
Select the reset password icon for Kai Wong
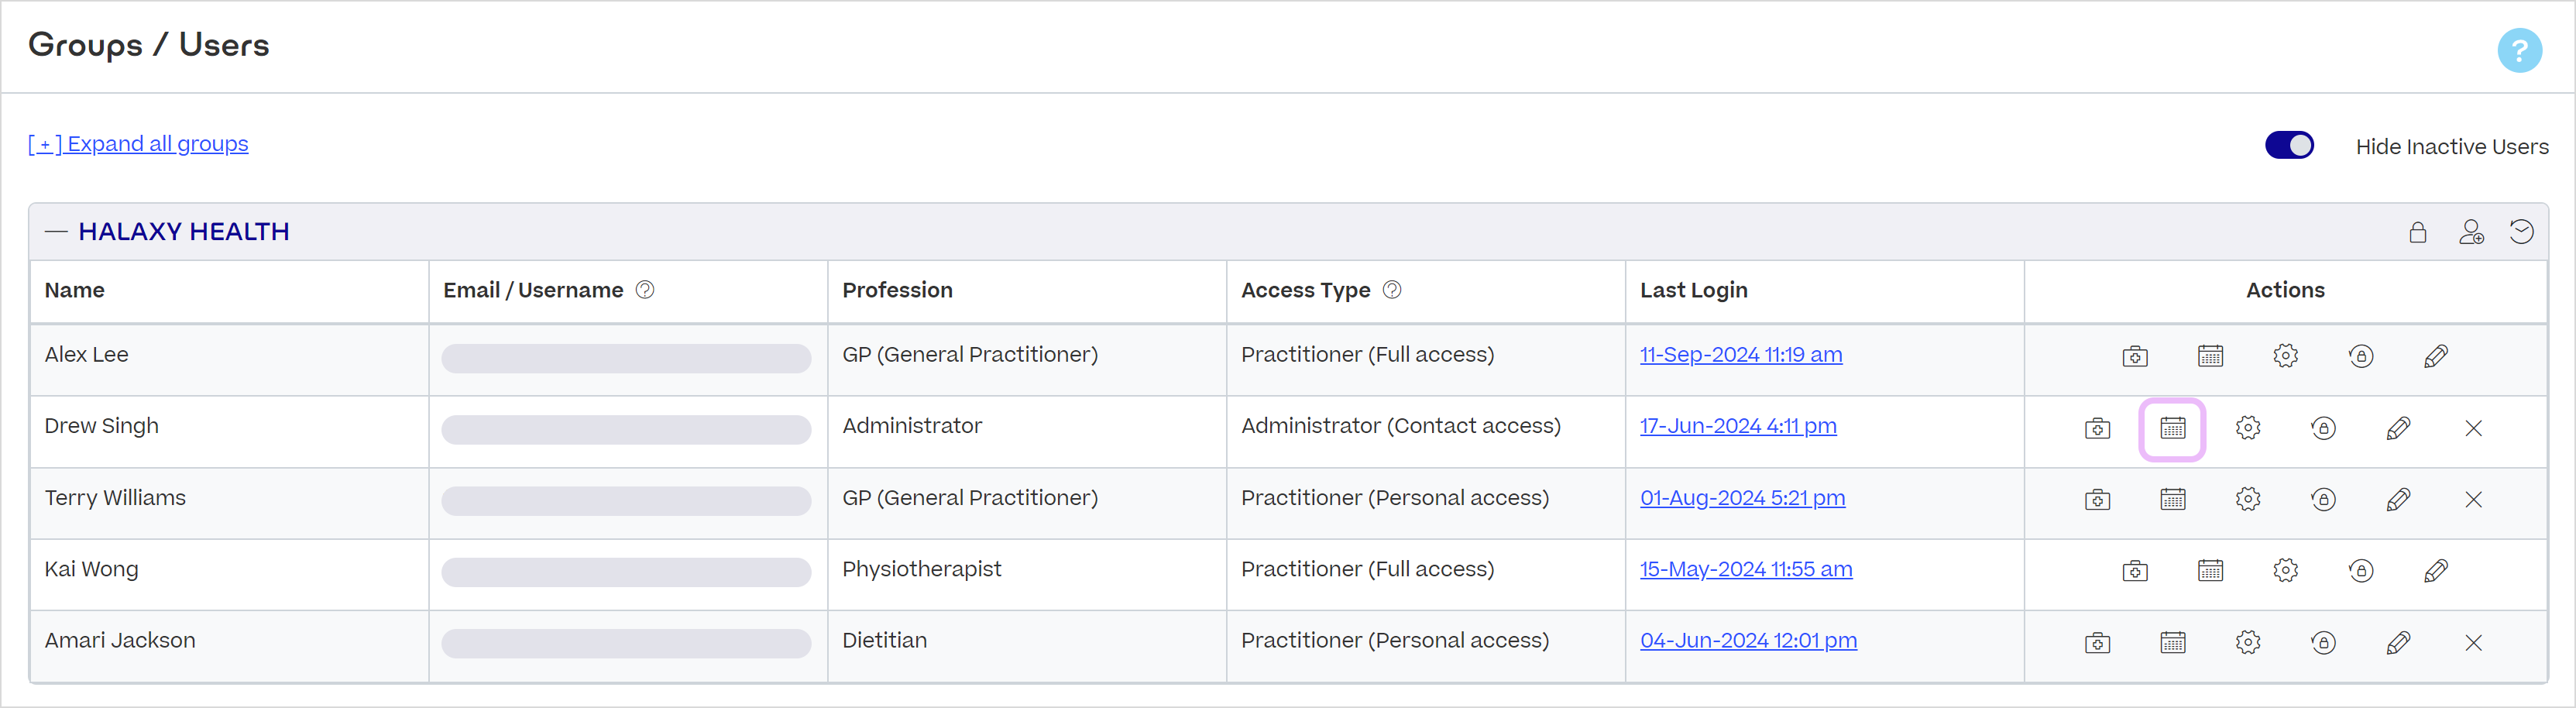pos(2361,570)
